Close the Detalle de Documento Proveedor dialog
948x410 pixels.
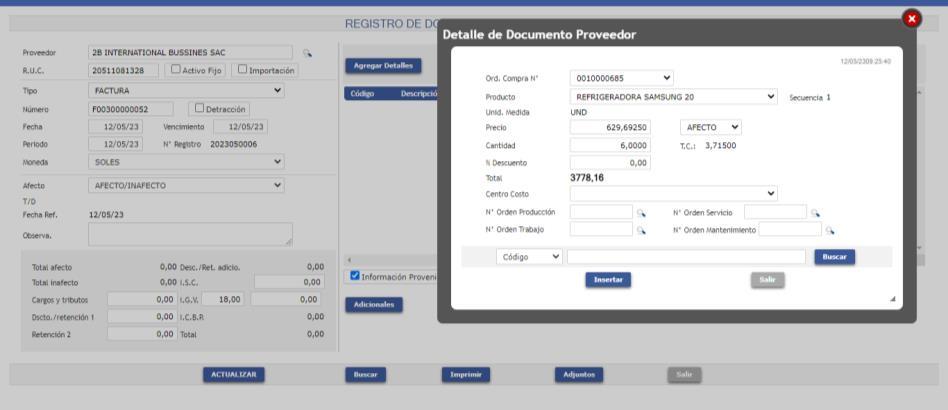tap(912, 19)
